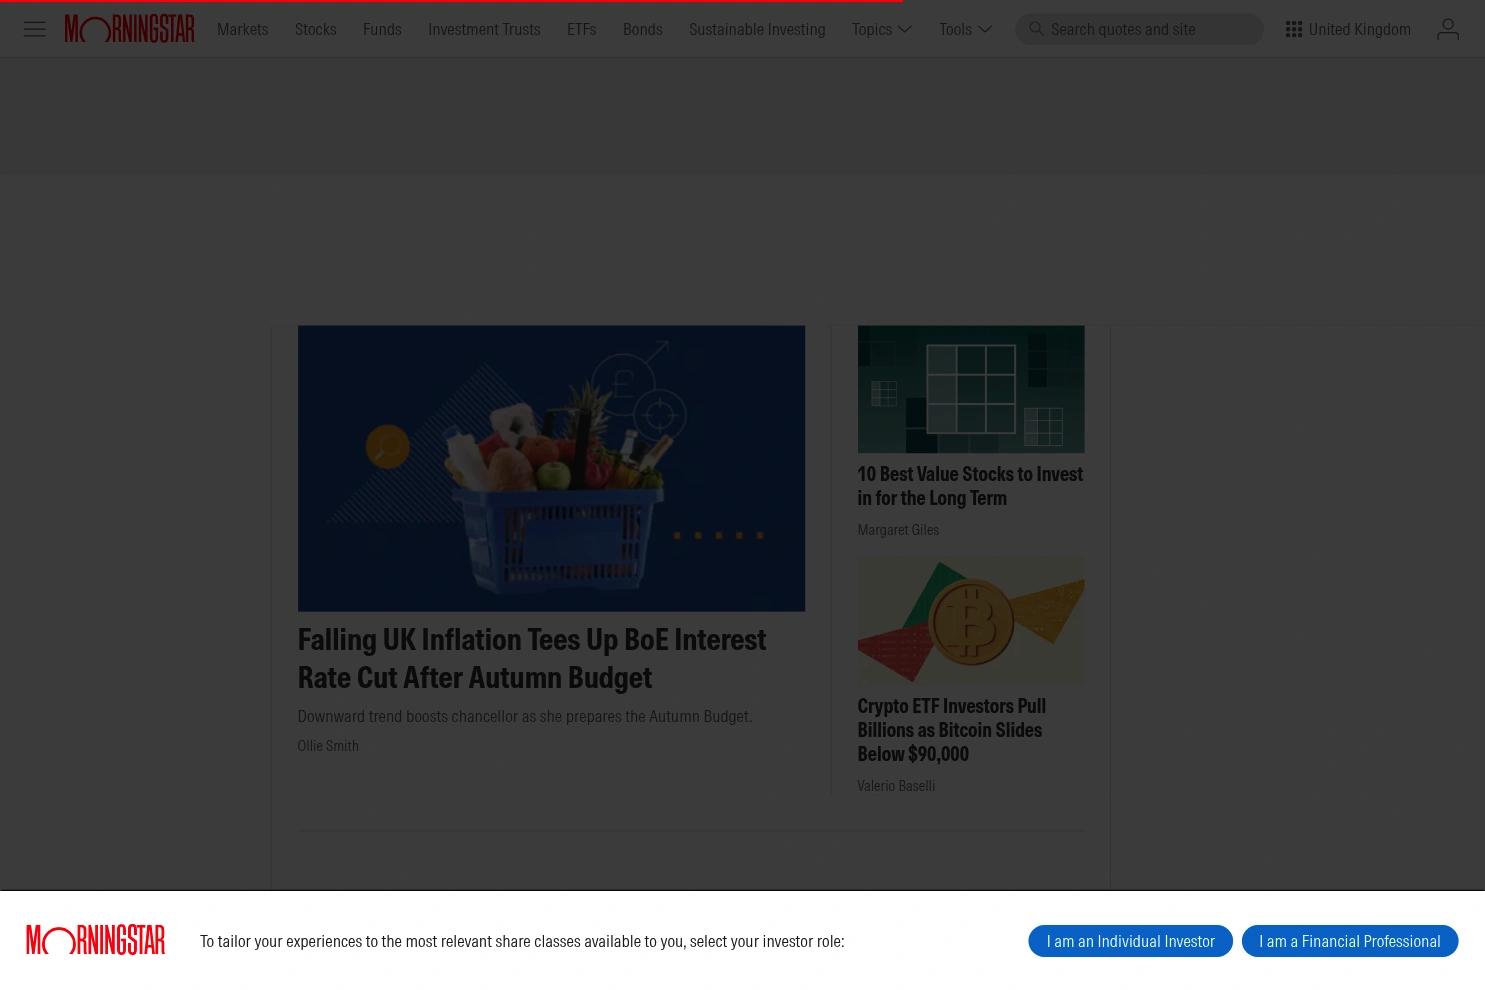Open the green grid squares thumbnail

(970, 389)
